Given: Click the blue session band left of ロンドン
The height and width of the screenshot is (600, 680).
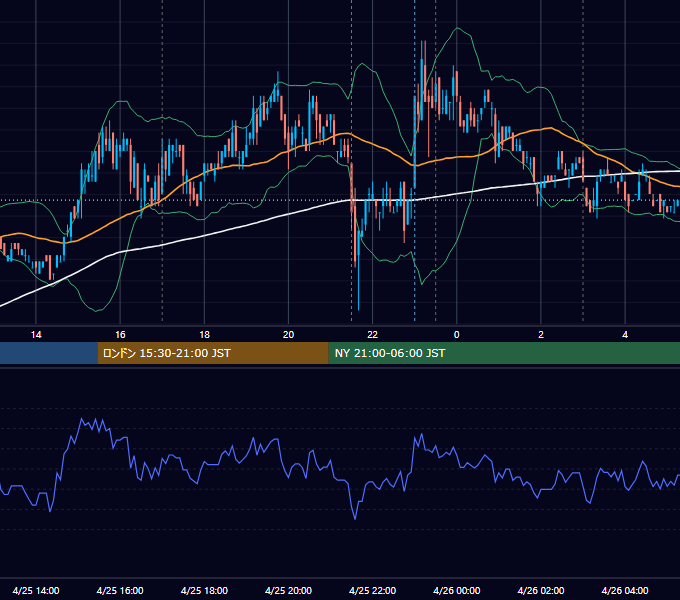Looking at the screenshot, I should [x=49, y=353].
